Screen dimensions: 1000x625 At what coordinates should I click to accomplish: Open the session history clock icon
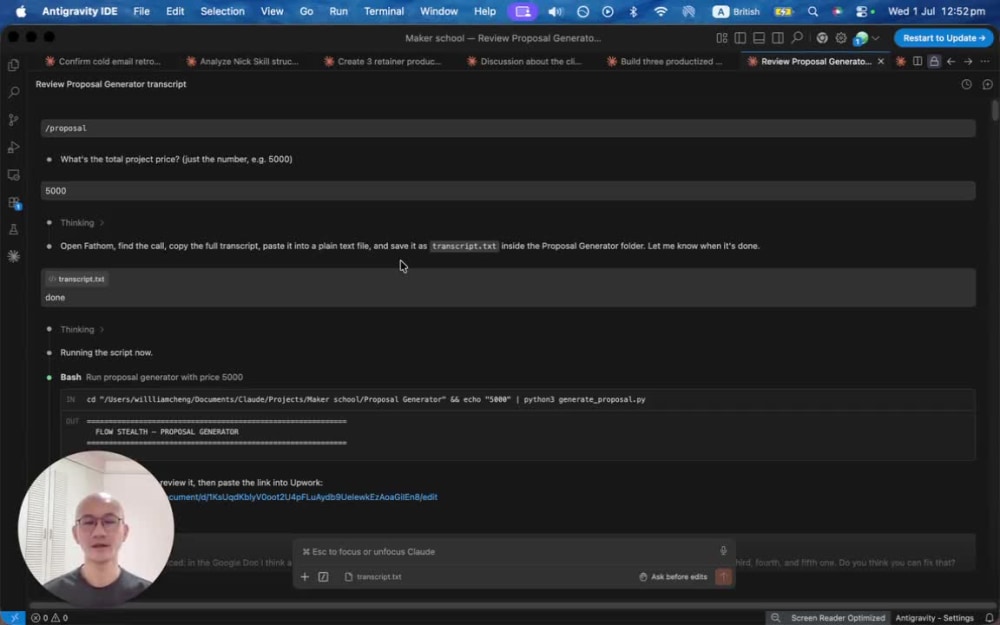967,84
